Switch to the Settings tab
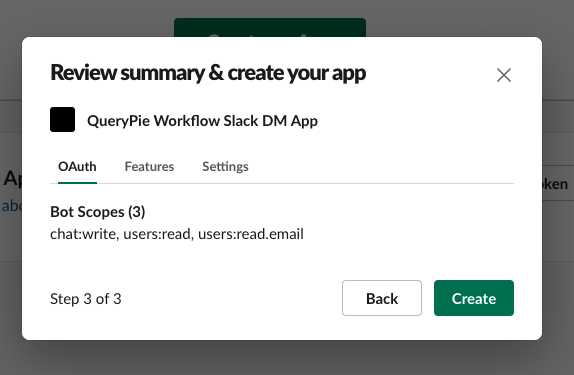Screen dimensions: 574x375 226,167
